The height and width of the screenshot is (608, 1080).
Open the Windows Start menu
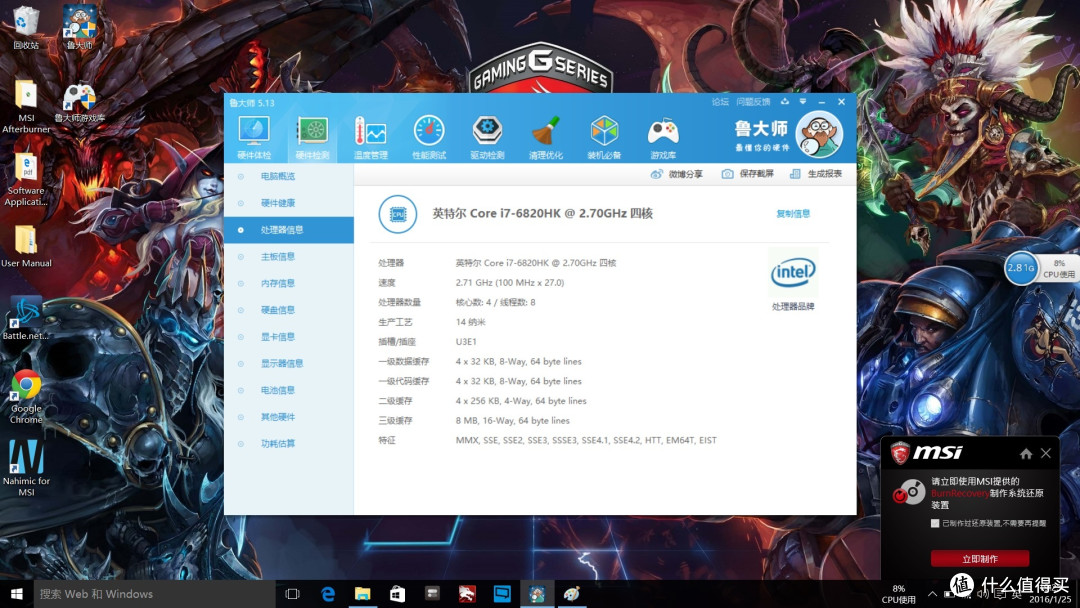(x=17, y=594)
